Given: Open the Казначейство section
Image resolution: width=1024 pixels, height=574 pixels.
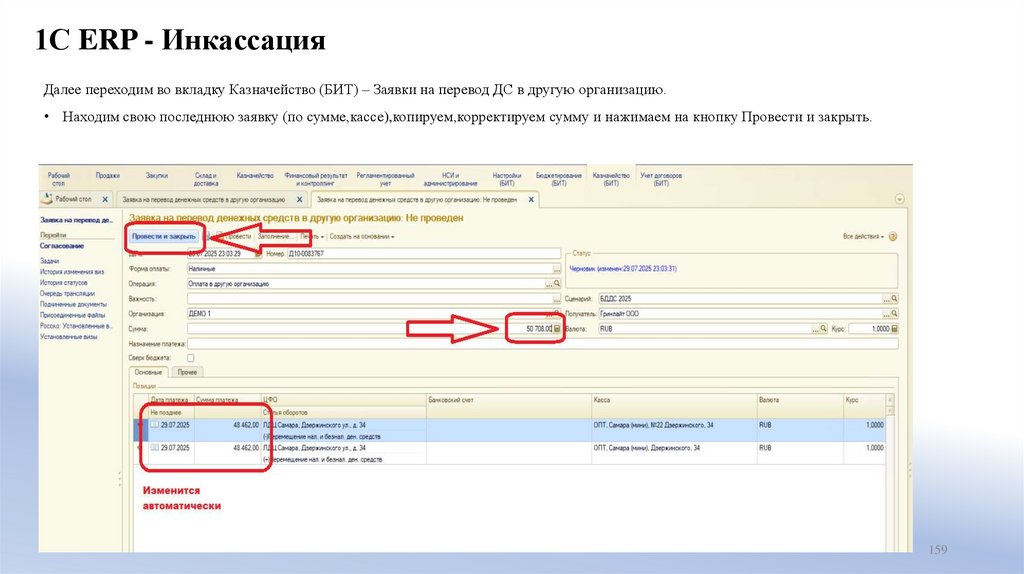Looking at the screenshot, I should coord(255,176).
